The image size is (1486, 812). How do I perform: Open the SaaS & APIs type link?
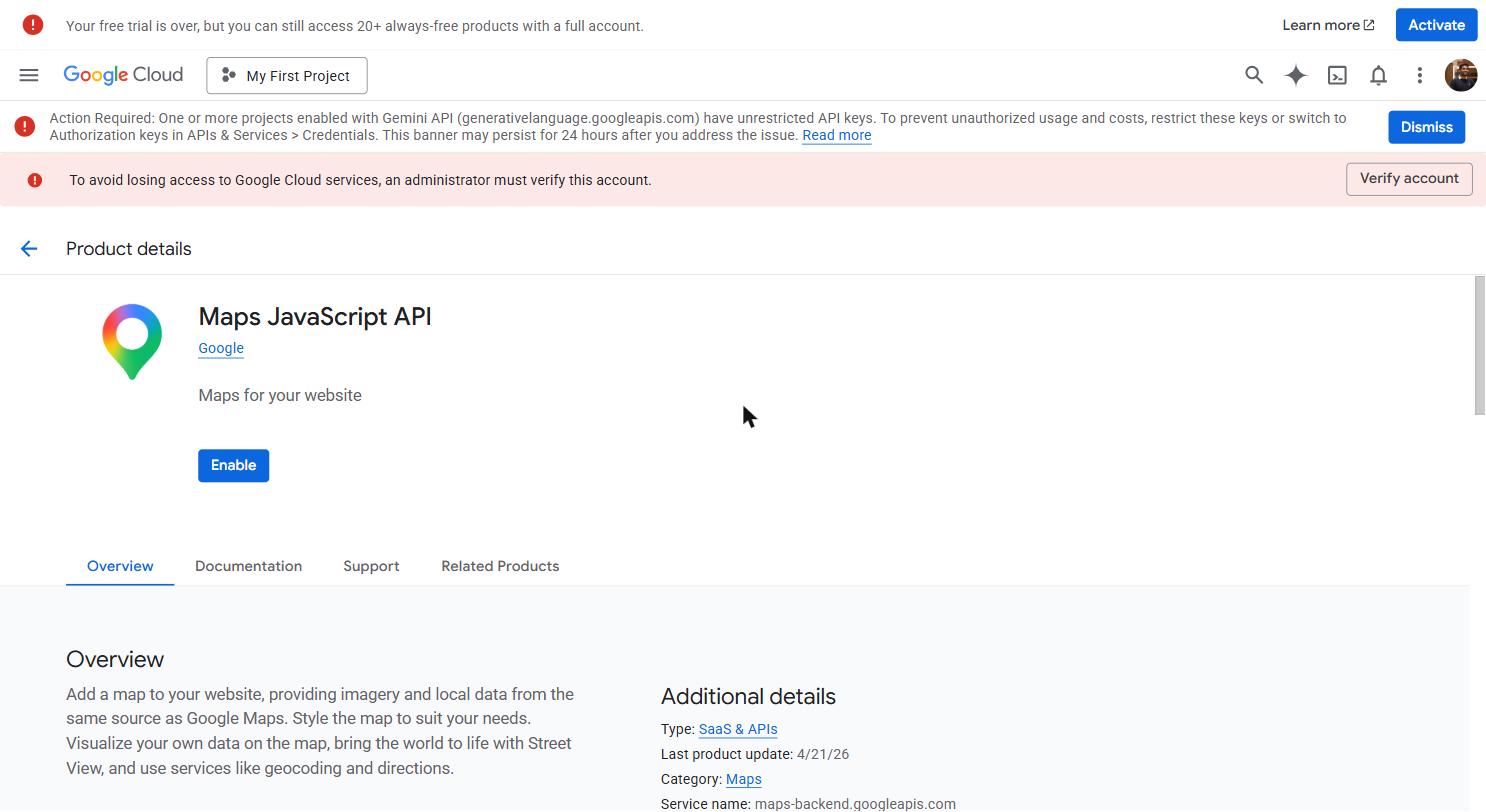pyautogui.click(x=738, y=729)
